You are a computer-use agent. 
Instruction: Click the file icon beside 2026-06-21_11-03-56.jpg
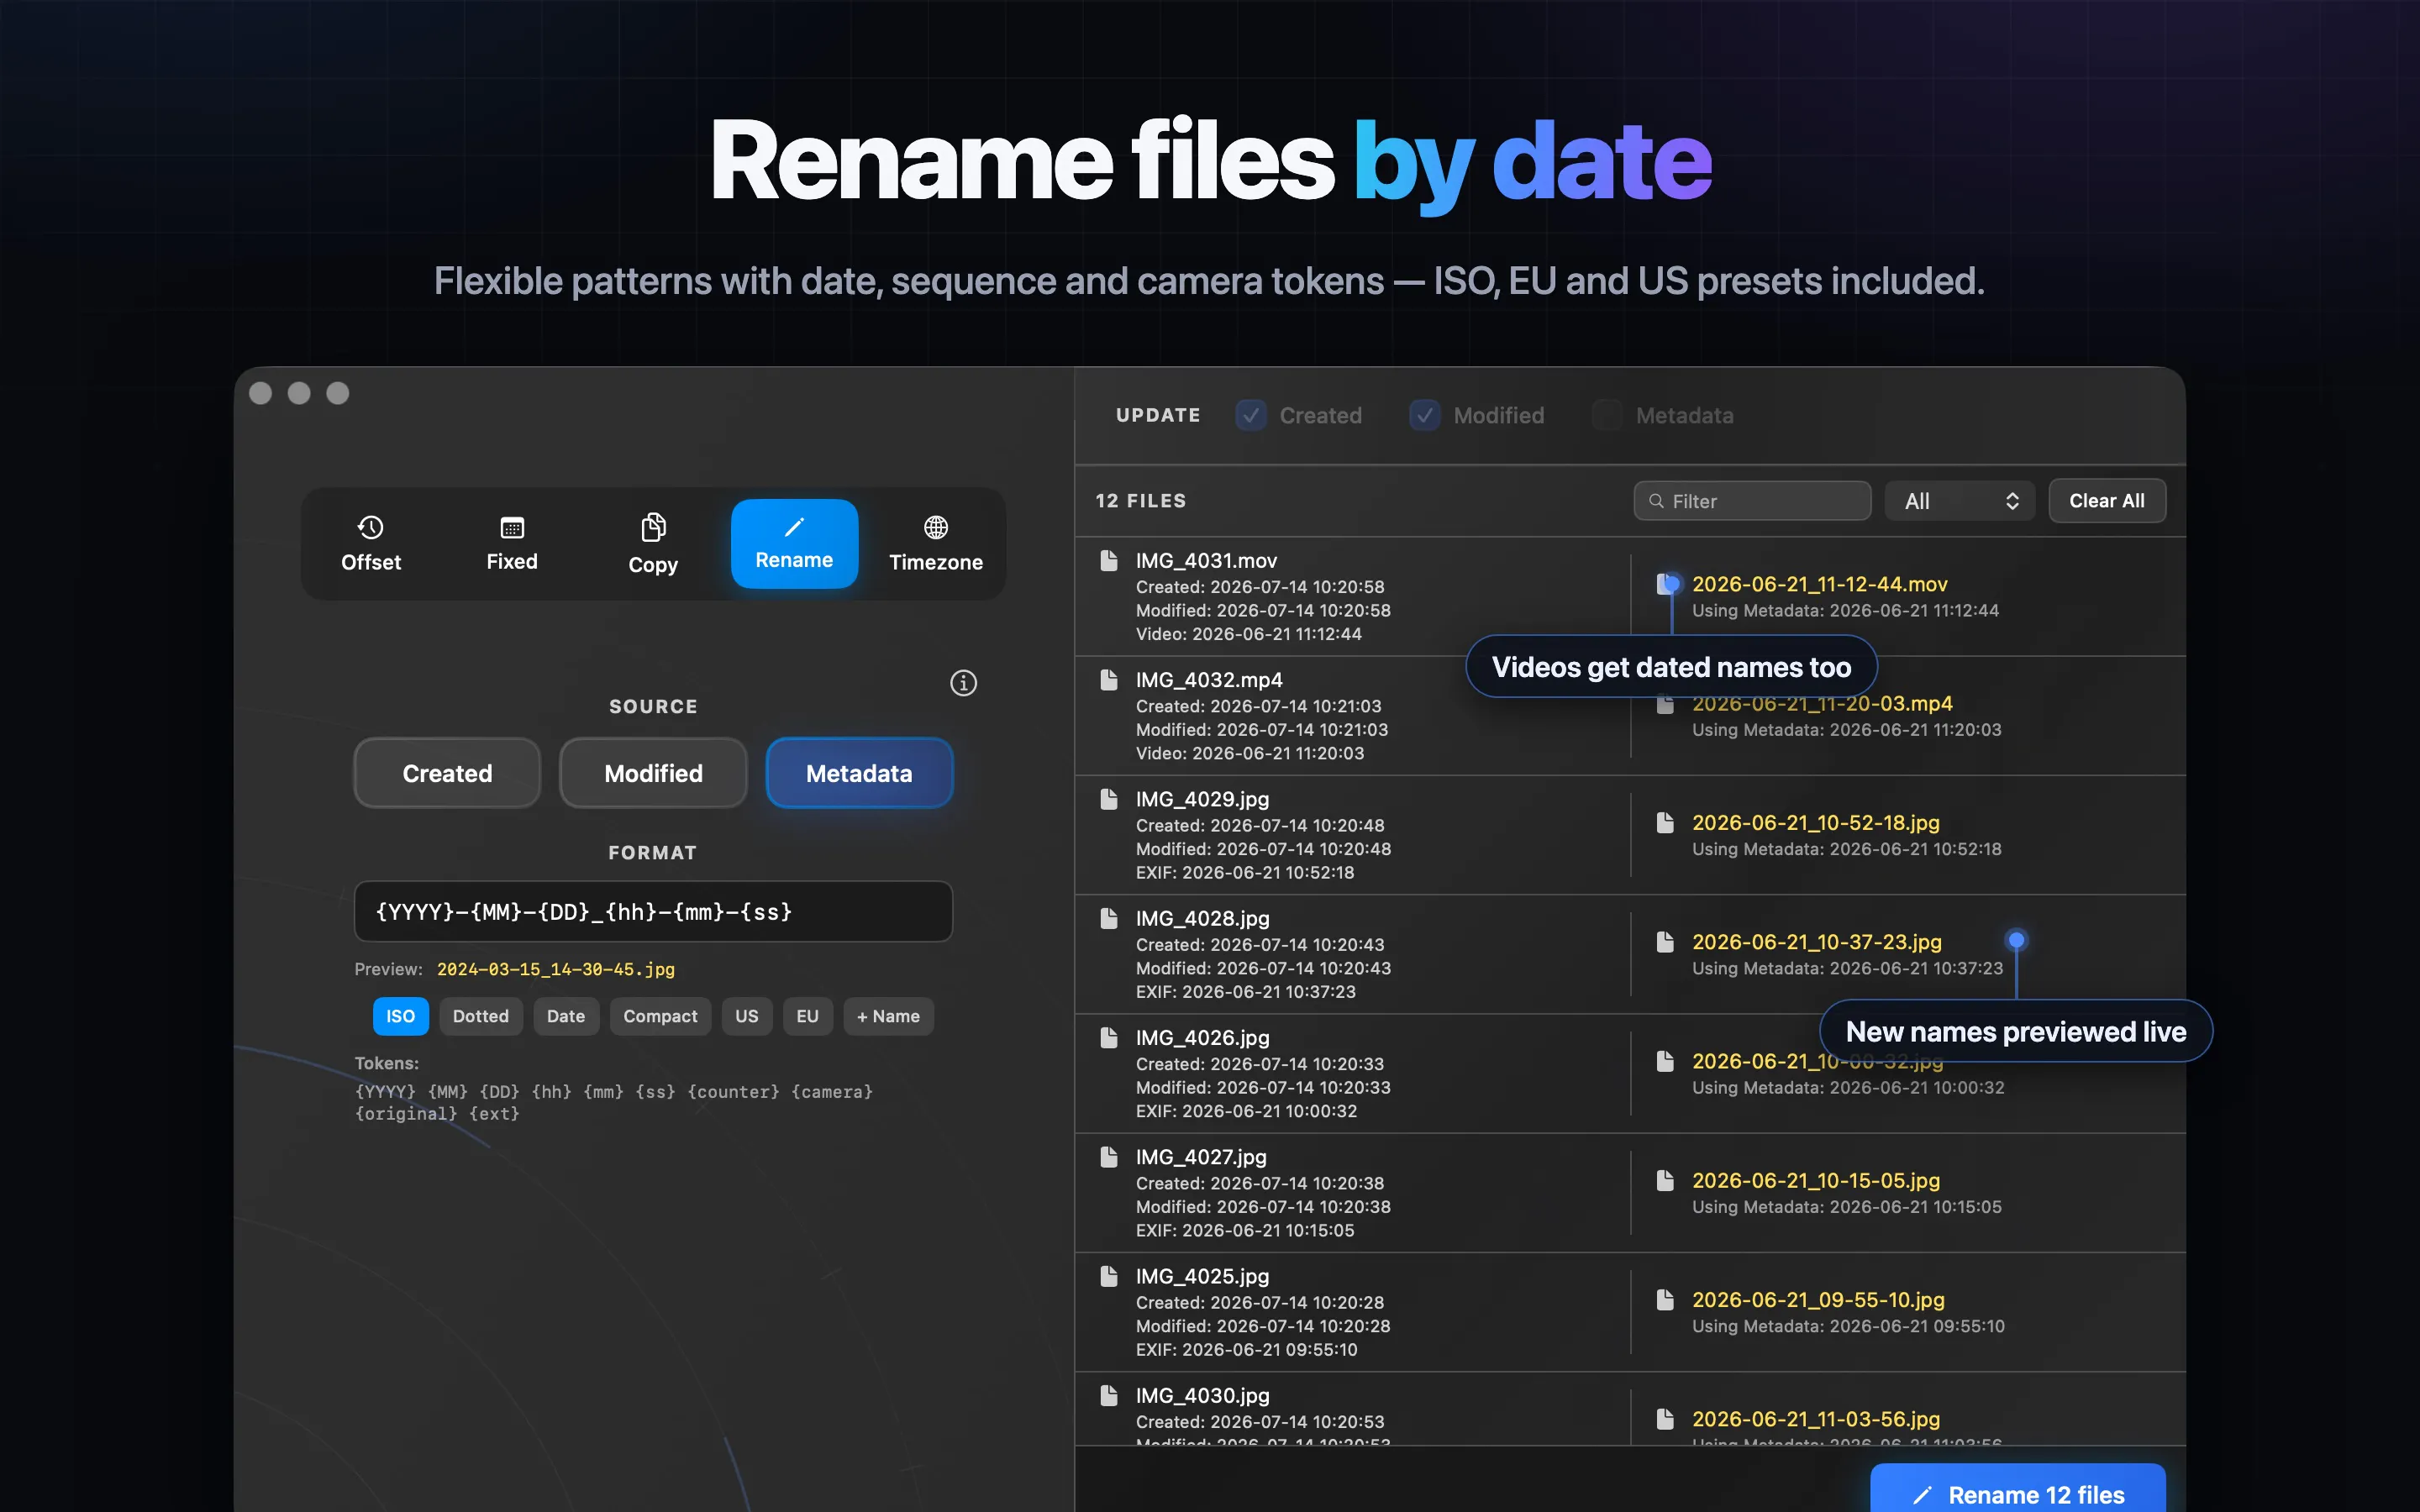1665,1418
